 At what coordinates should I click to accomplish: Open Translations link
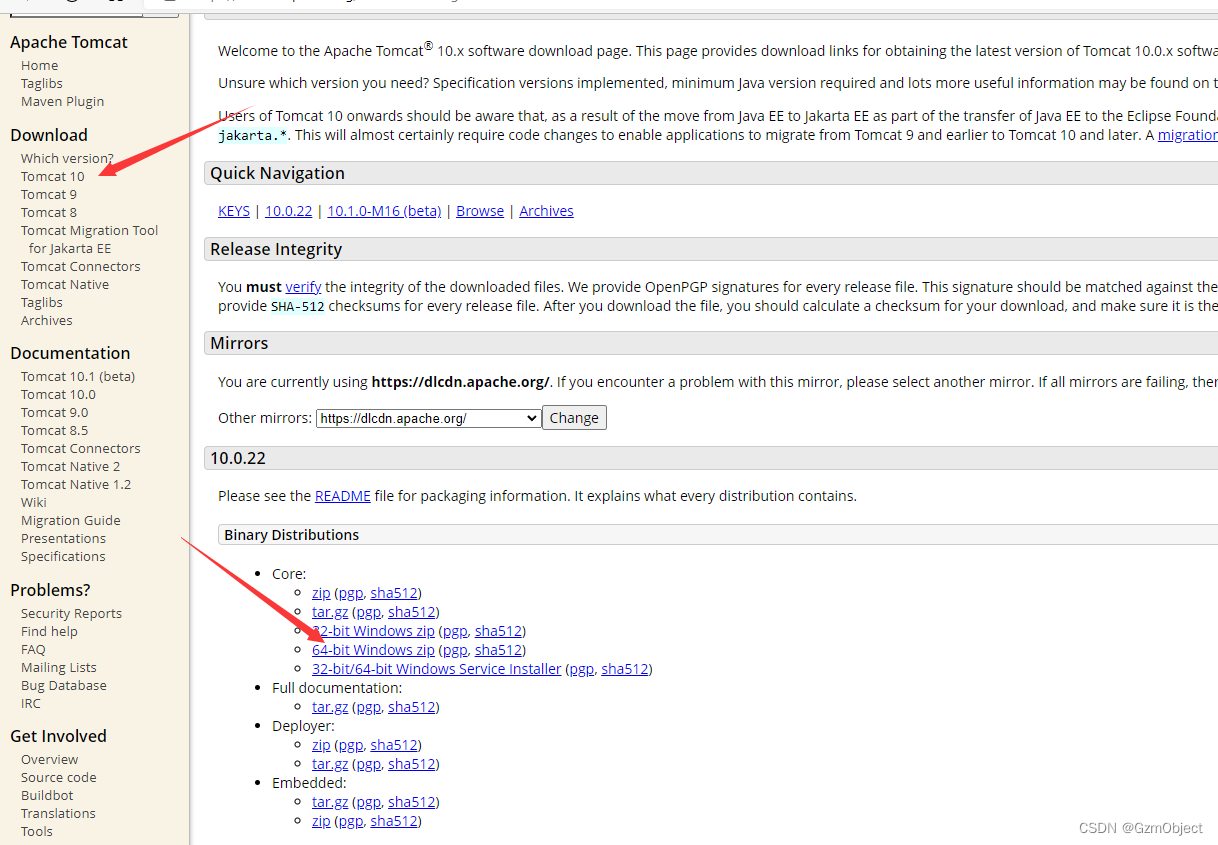click(x=59, y=813)
